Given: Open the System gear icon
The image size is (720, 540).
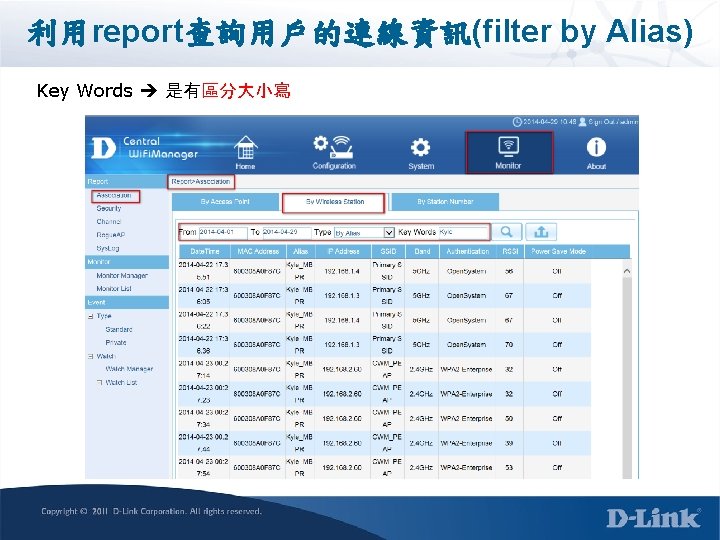Looking at the screenshot, I should [420, 148].
